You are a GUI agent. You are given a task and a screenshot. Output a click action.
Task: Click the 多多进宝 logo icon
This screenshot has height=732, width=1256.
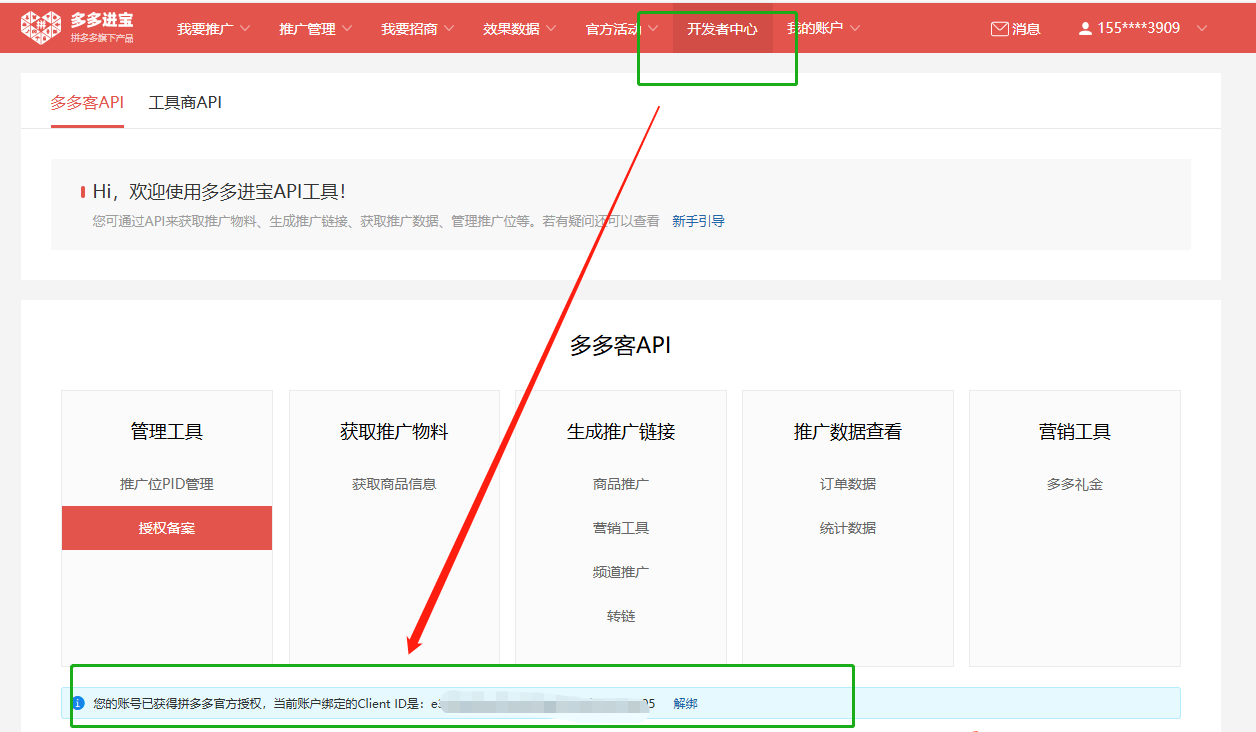(x=41, y=28)
